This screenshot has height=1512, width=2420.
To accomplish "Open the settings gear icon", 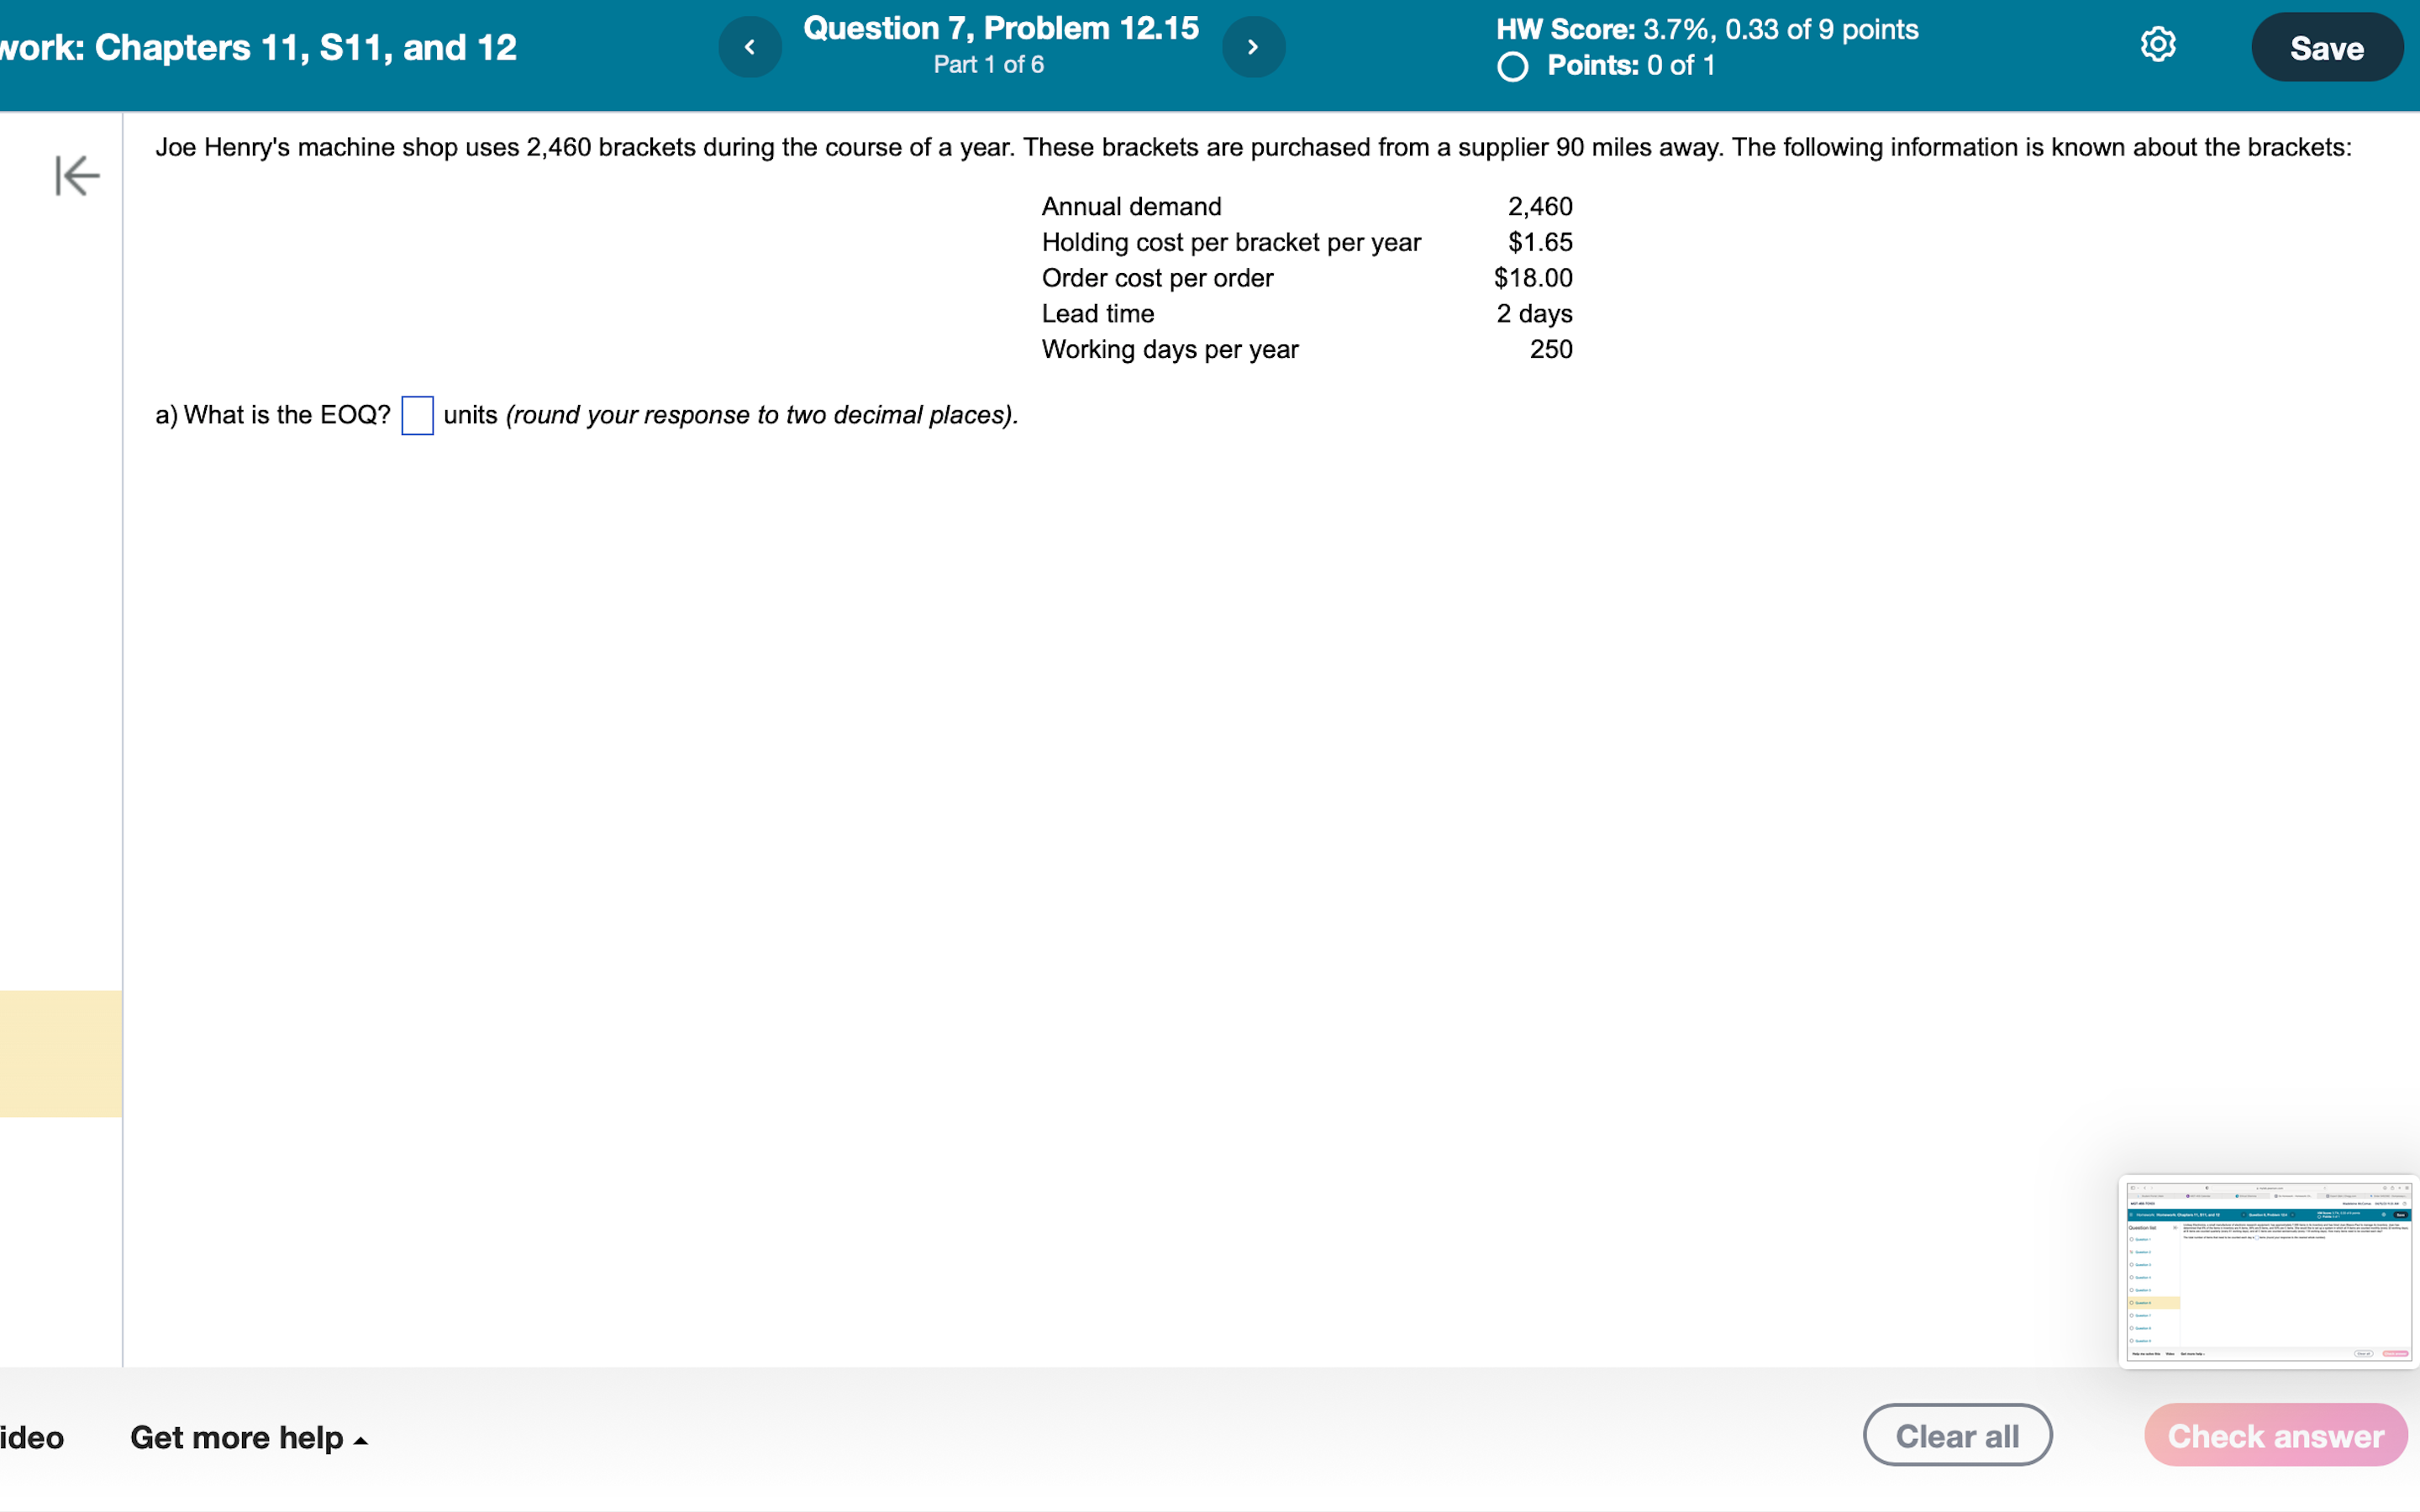I will (x=2157, y=45).
